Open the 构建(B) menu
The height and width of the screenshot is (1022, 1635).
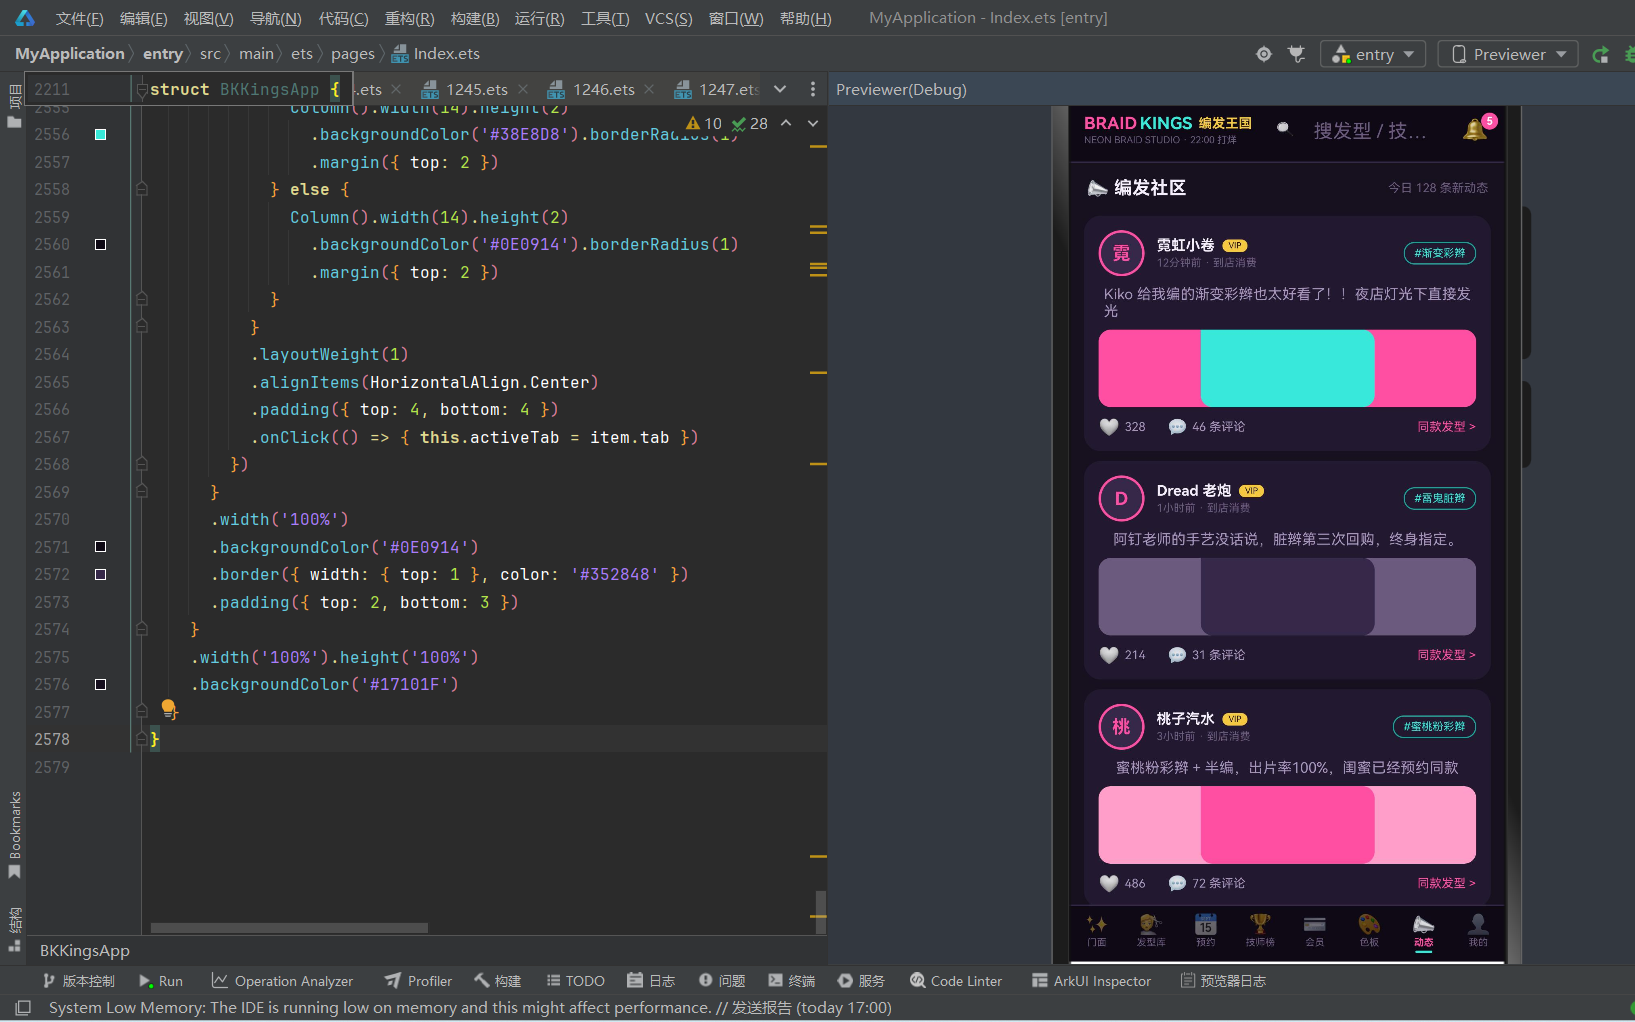(475, 18)
